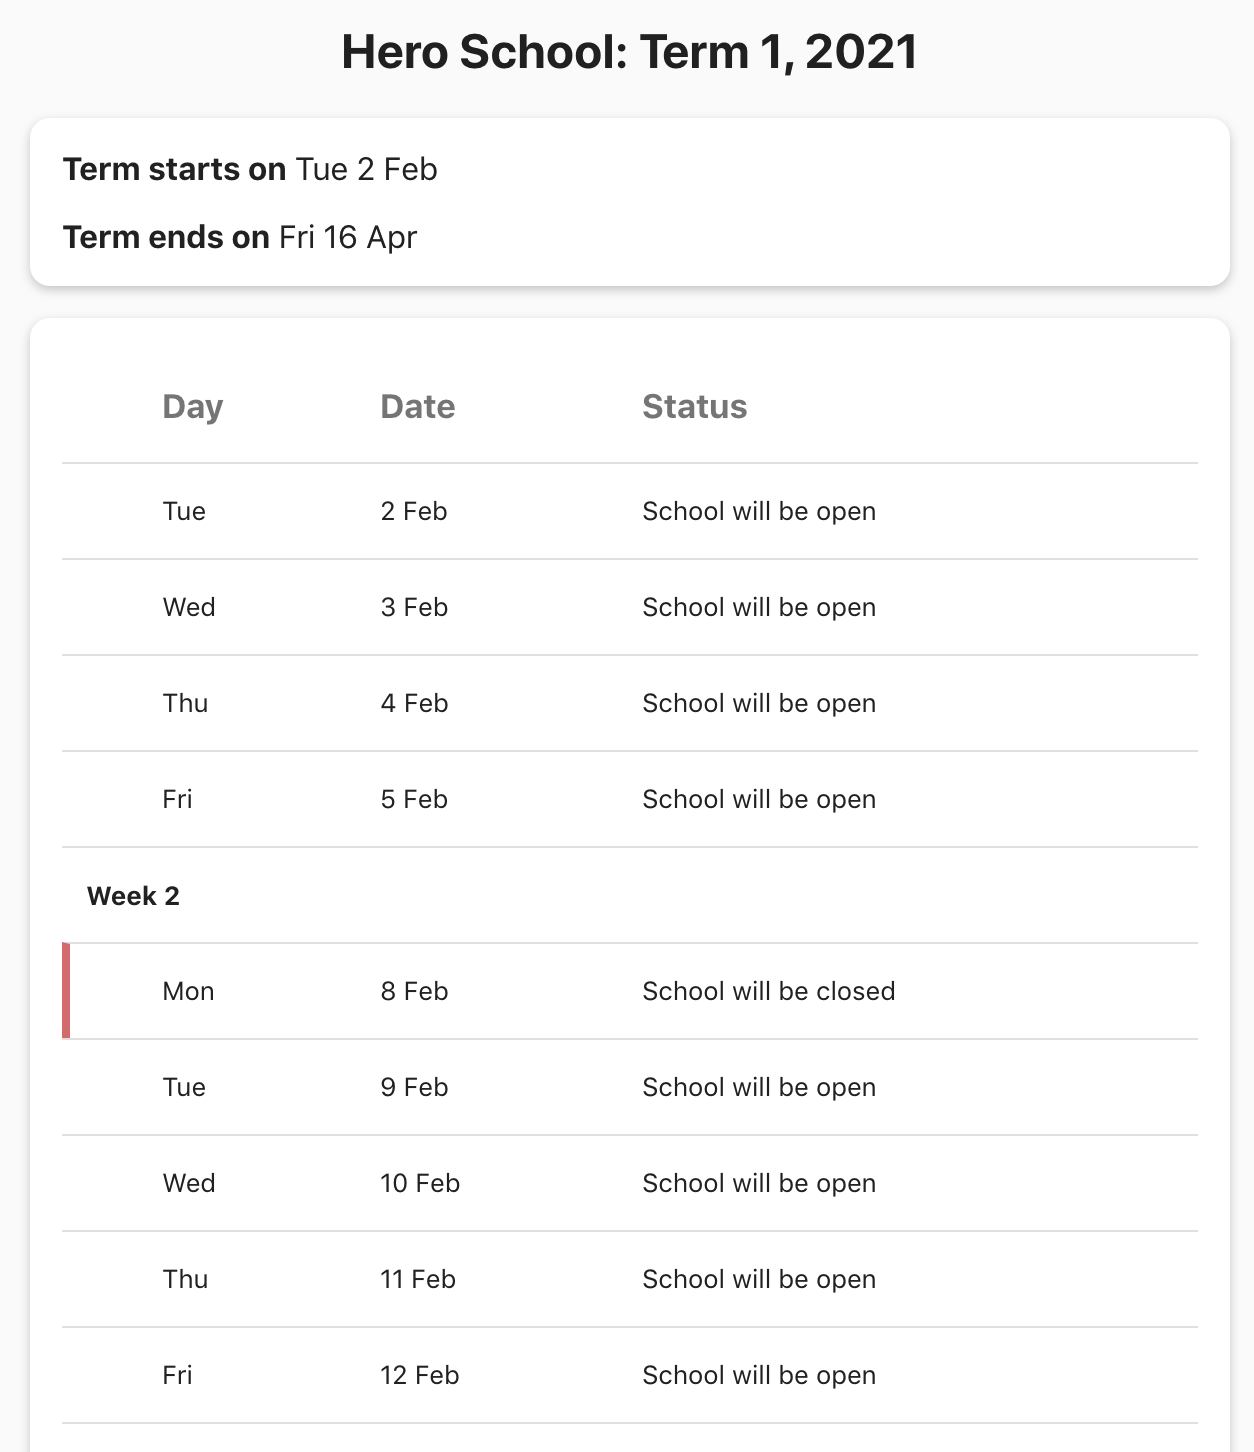Click the Status column header

coord(694,407)
